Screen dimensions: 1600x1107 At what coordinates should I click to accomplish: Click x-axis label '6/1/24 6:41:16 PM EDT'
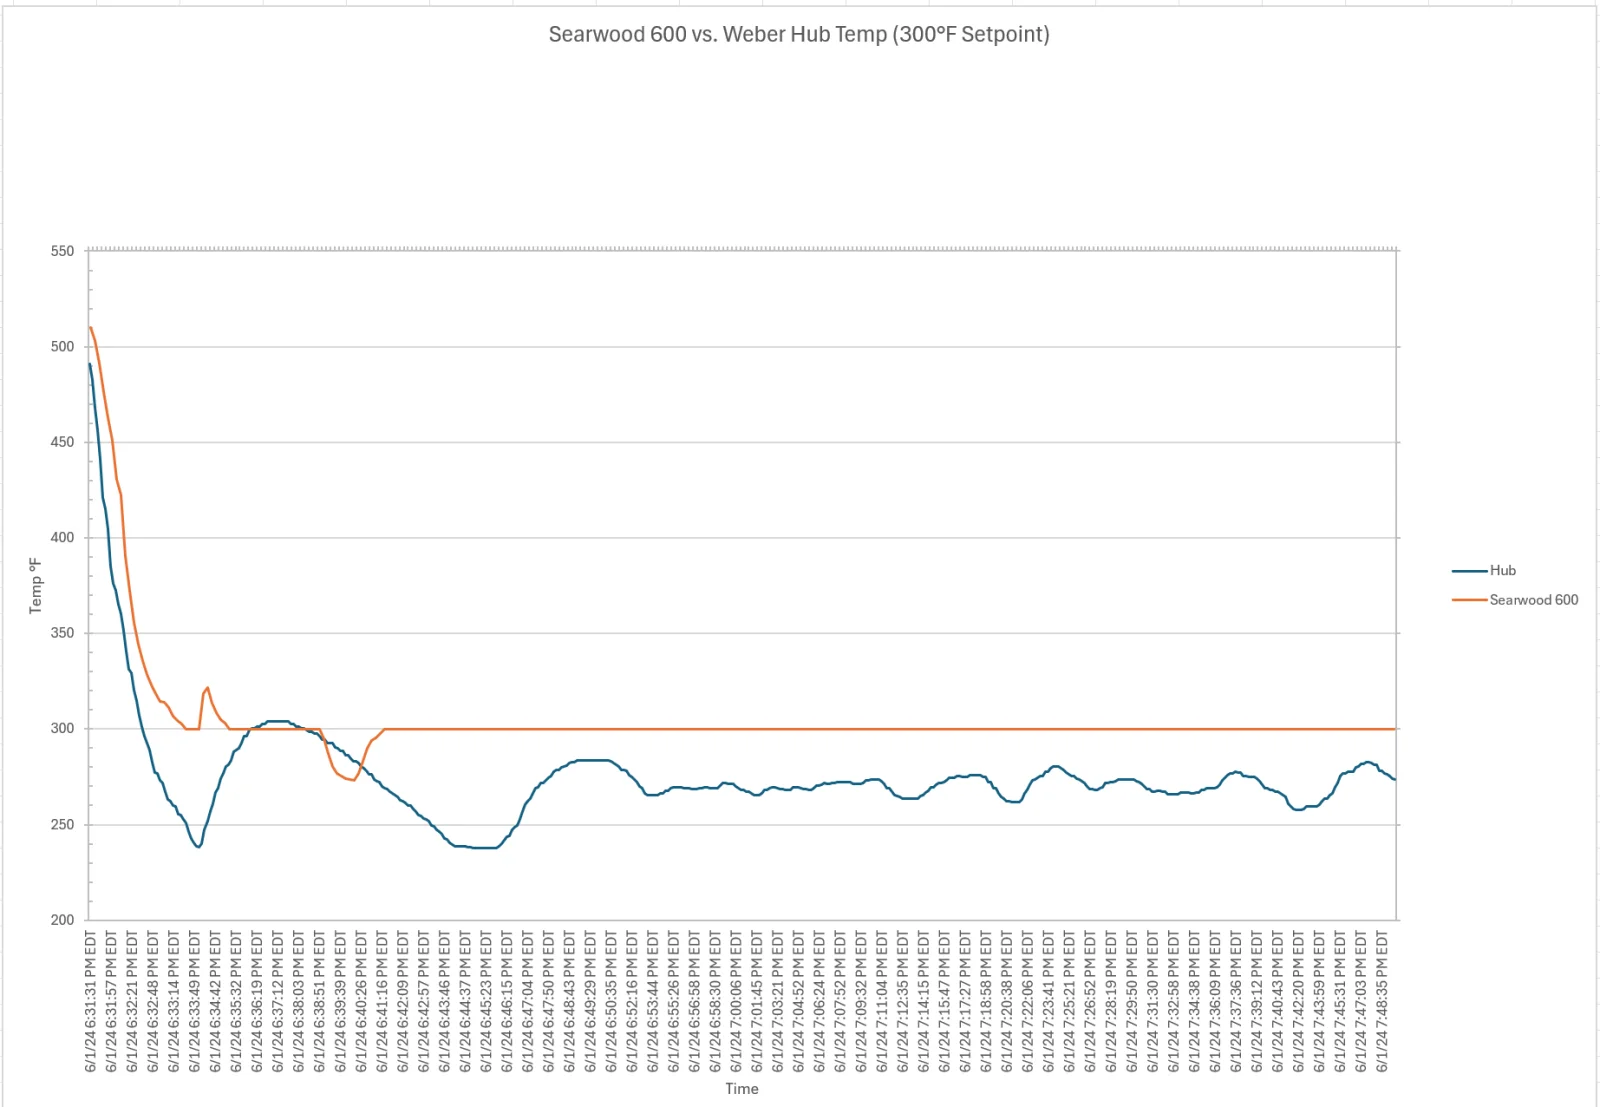pos(382,1002)
